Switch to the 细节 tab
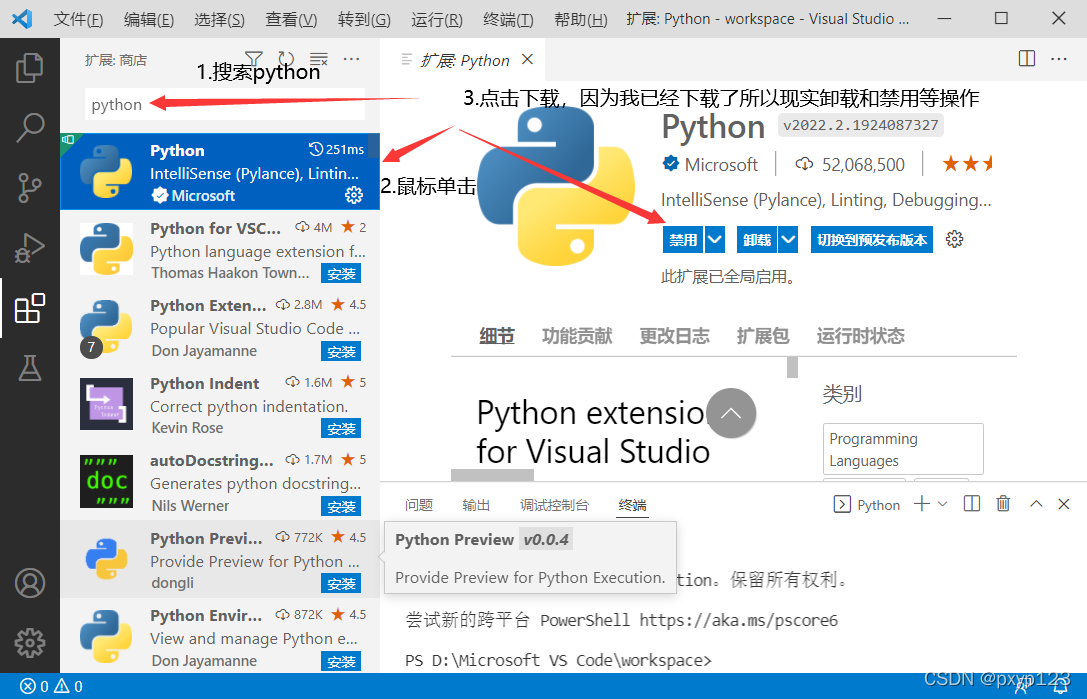This screenshot has height=699, width=1087. tap(496, 336)
